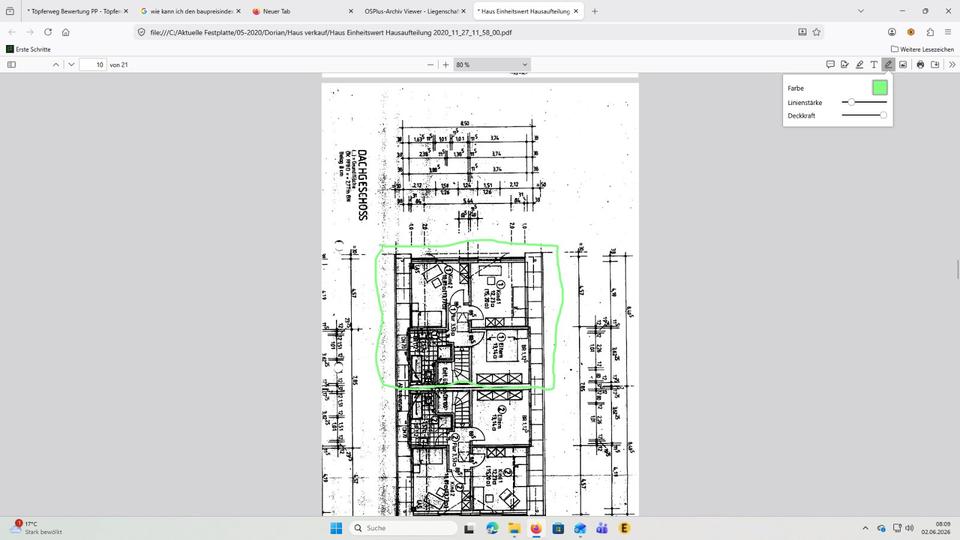This screenshot has height=540, width=960.
Task: Open the browser home page
Action: [66, 32]
